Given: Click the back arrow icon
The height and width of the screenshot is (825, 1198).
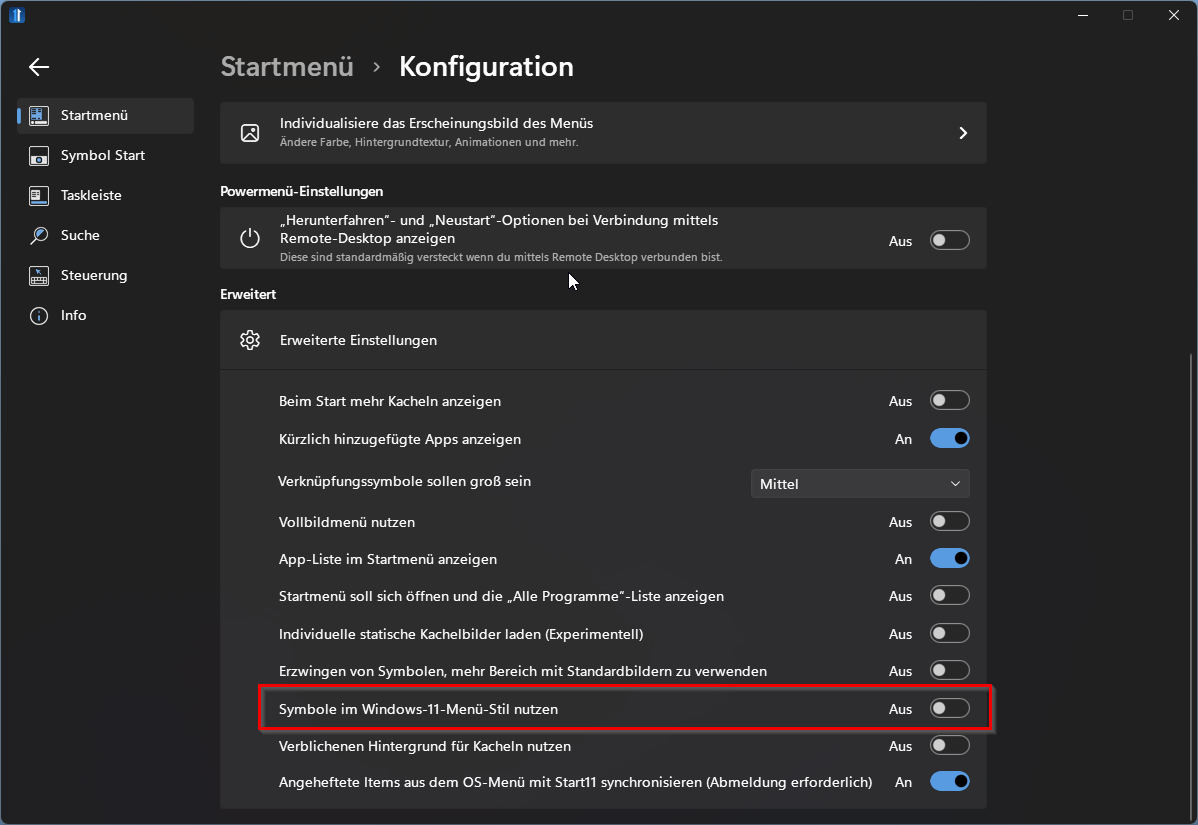Looking at the screenshot, I should tap(39, 67).
